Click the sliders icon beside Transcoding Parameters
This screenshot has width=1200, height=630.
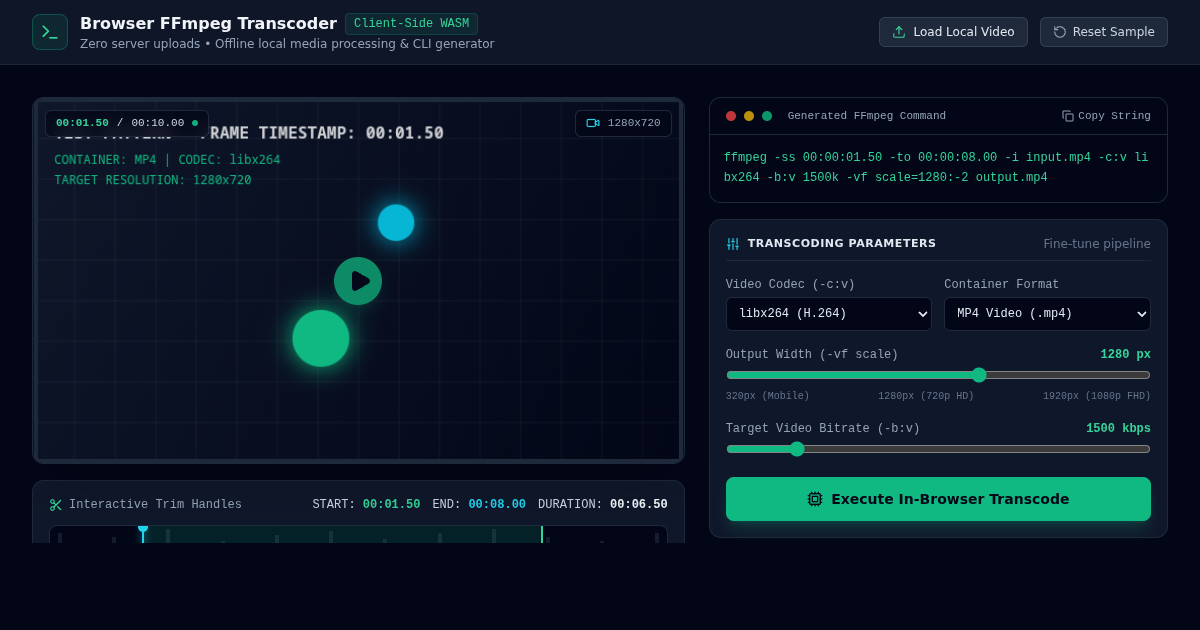(733, 243)
